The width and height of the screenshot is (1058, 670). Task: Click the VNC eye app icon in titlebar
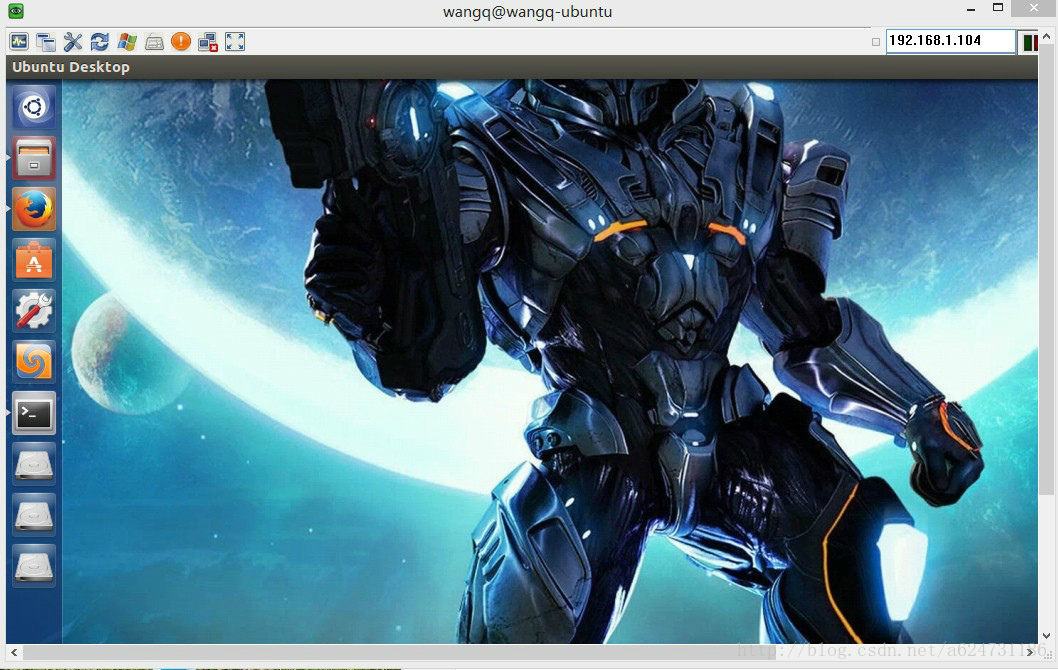(x=16, y=11)
